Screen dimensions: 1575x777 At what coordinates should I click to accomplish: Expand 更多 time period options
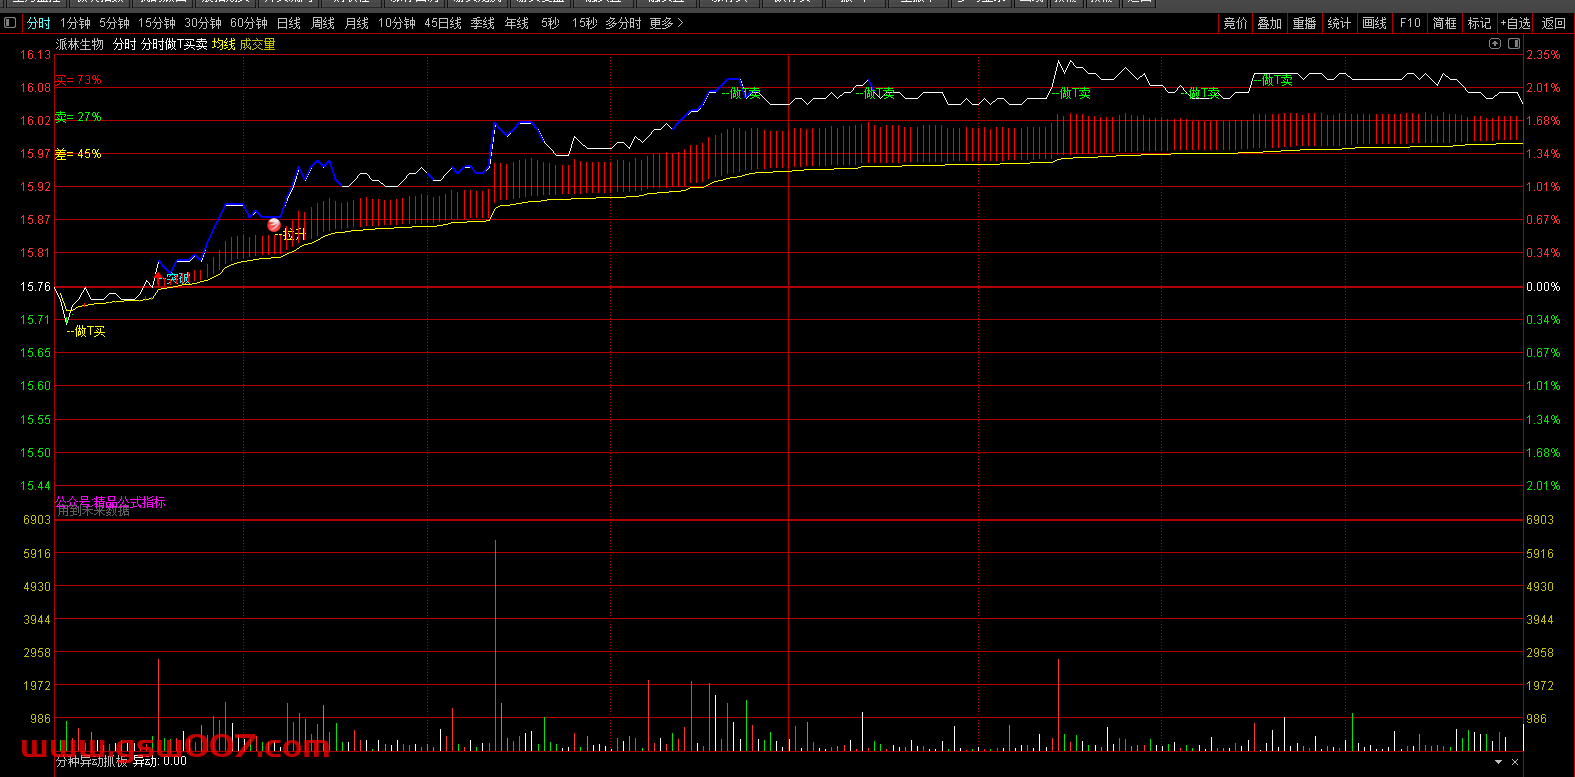click(x=666, y=23)
